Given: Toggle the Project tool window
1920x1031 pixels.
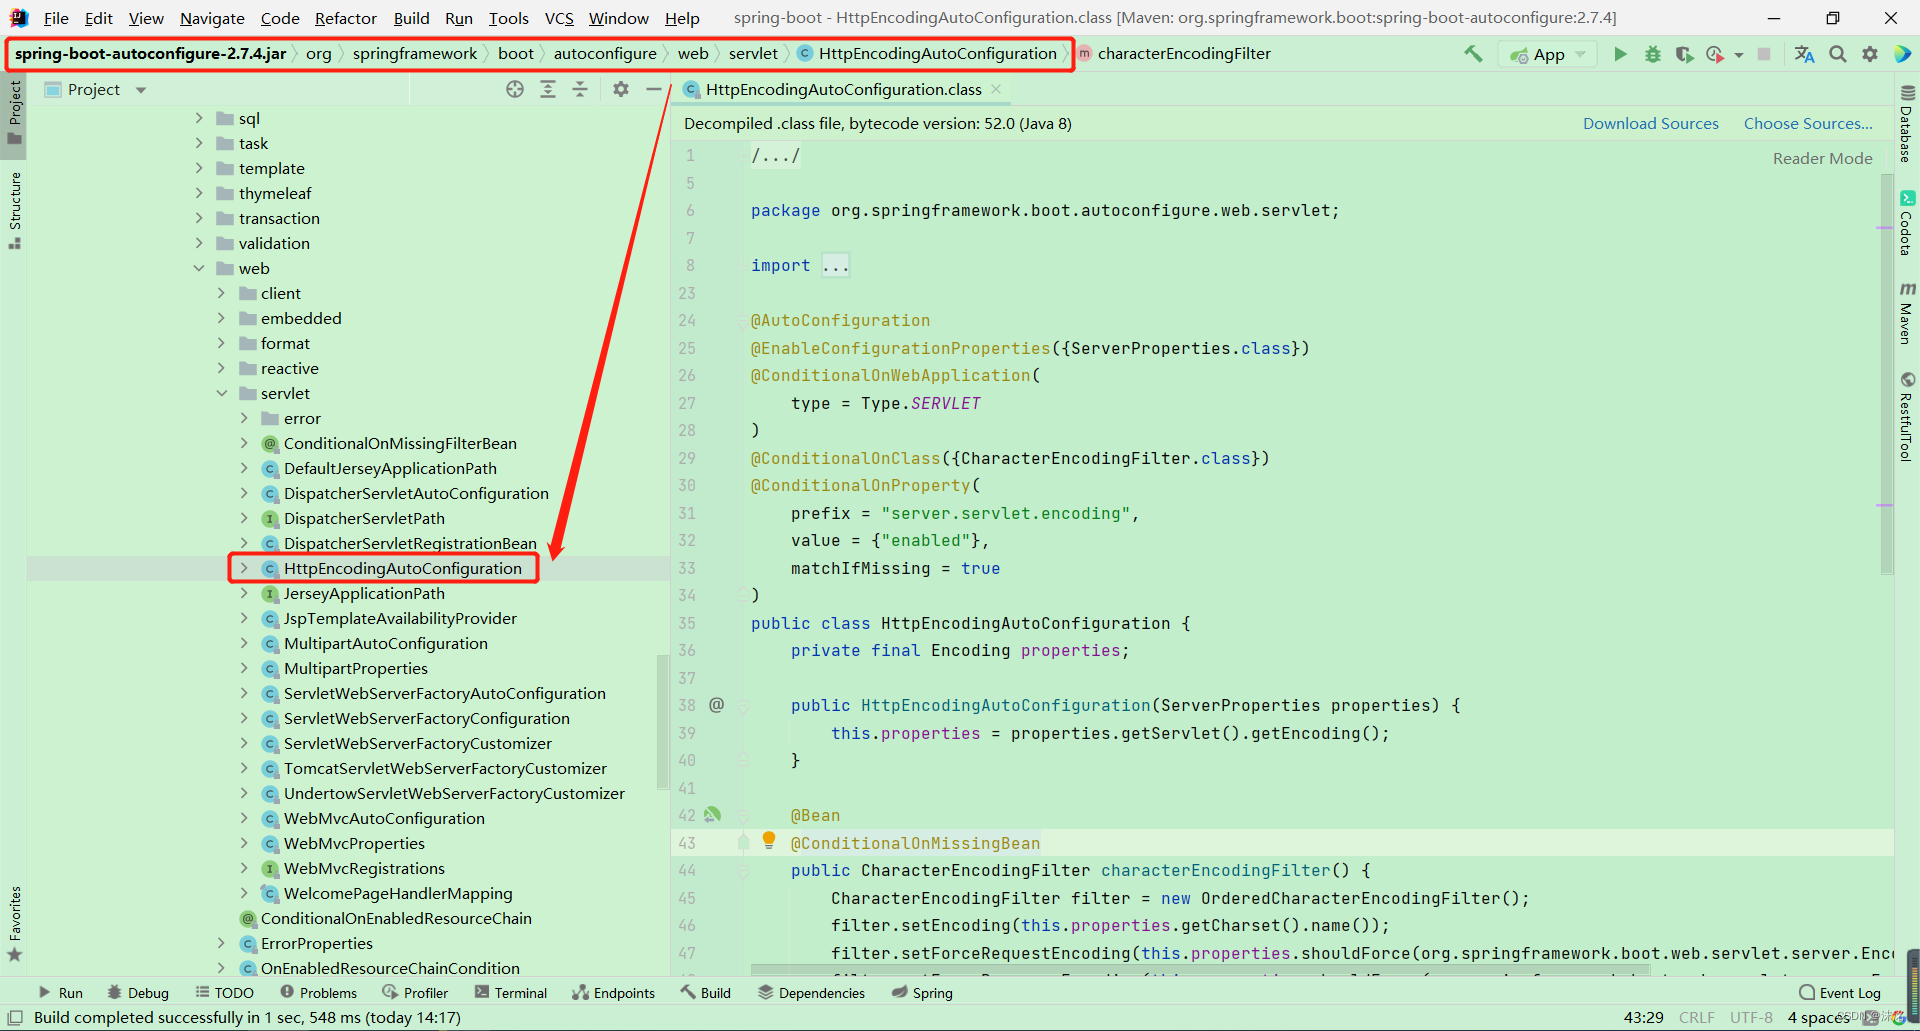Looking at the screenshot, I should (x=14, y=110).
